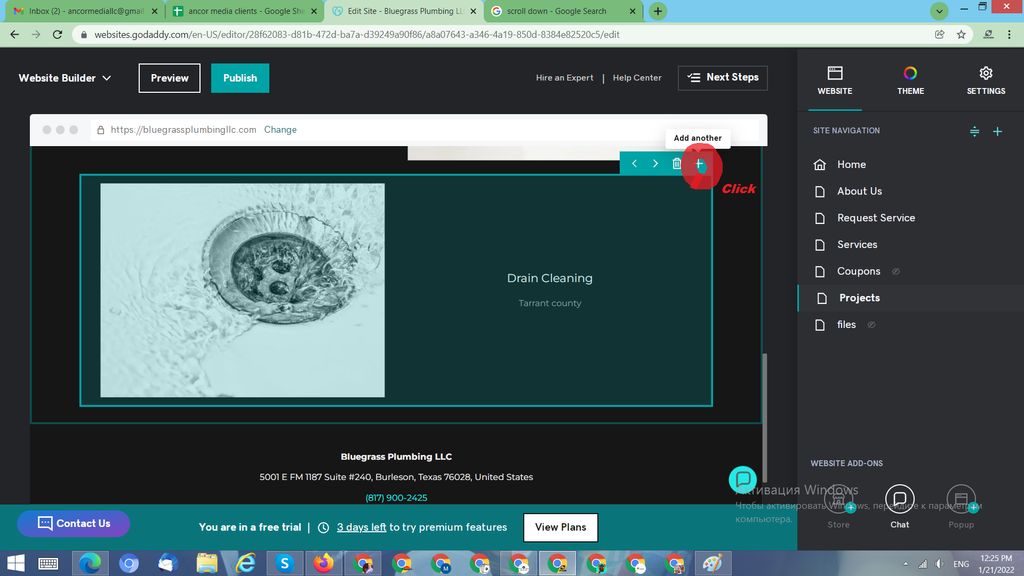
Task: Switch to the Theme tab
Action: [910, 80]
